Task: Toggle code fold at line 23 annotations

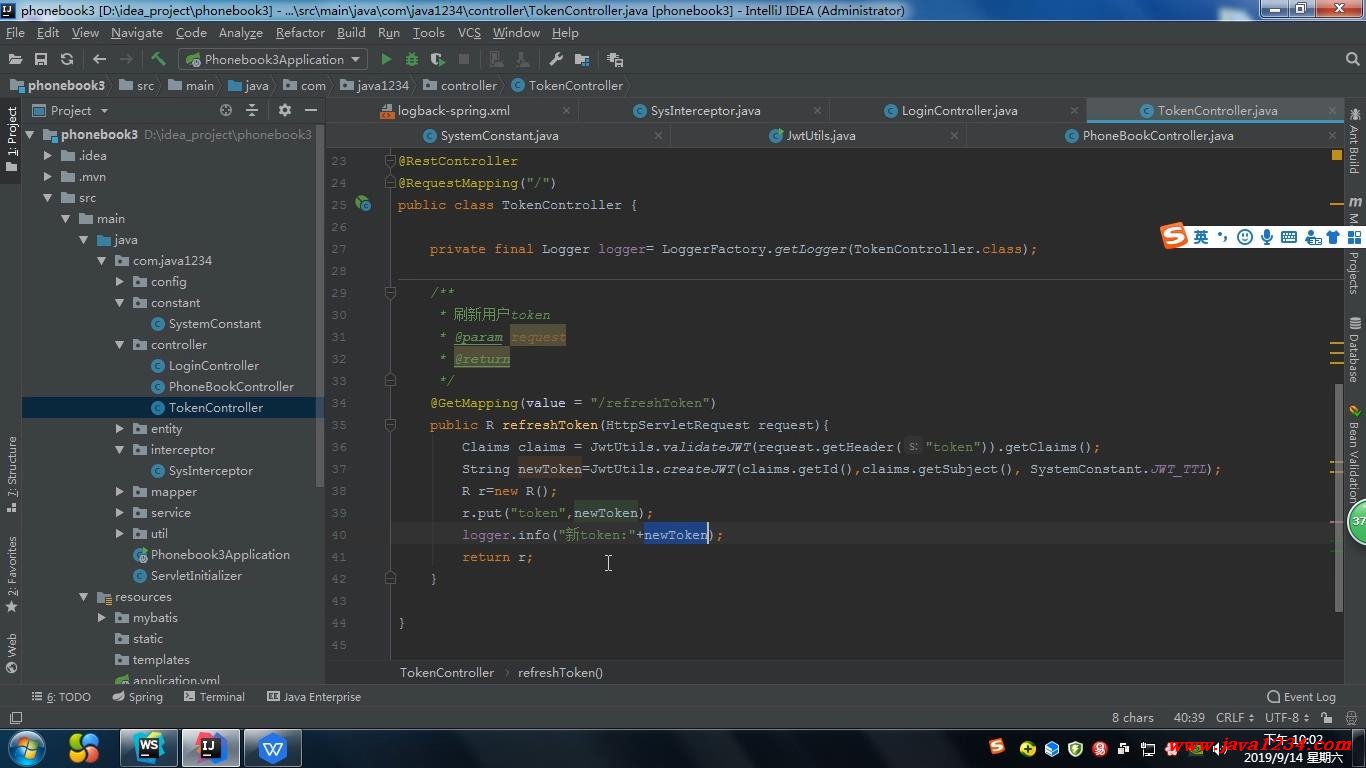Action: click(390, 160)
